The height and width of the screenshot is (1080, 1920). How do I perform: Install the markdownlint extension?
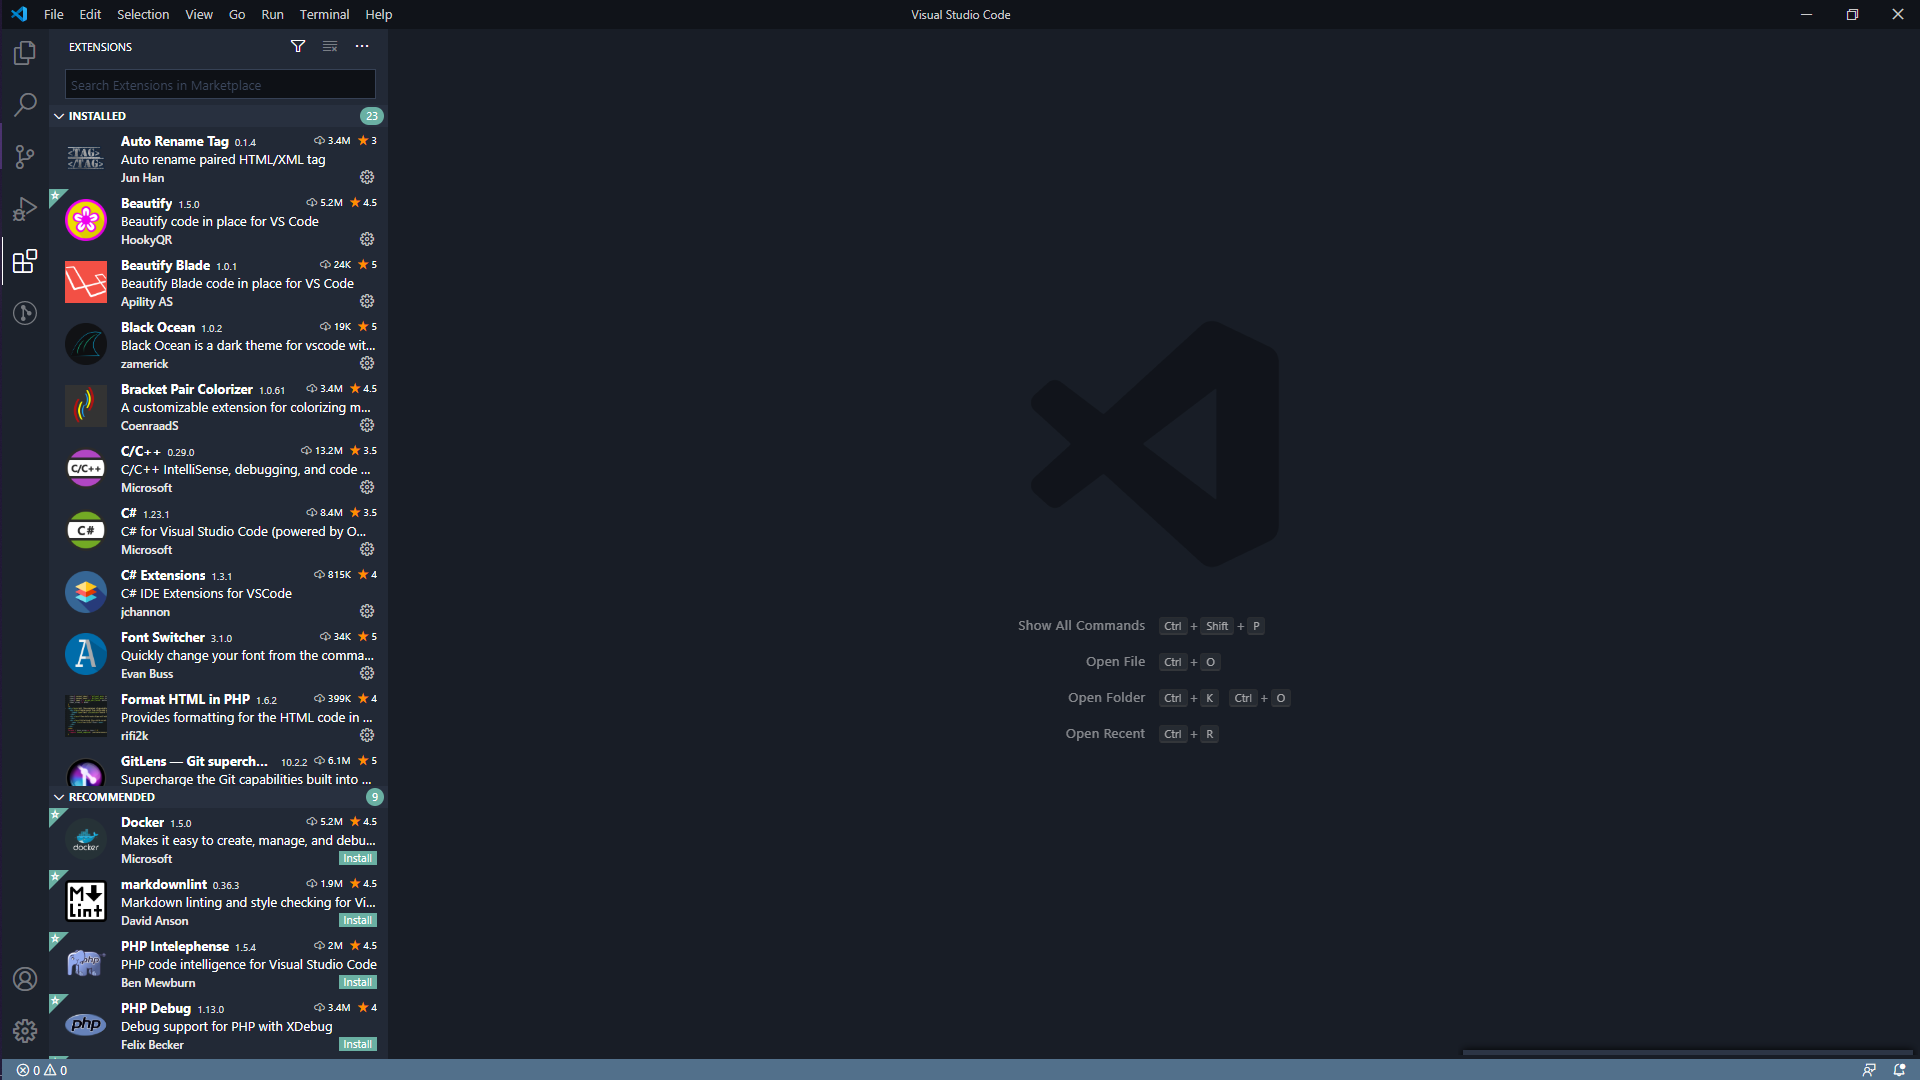click(x=357, y=920)
